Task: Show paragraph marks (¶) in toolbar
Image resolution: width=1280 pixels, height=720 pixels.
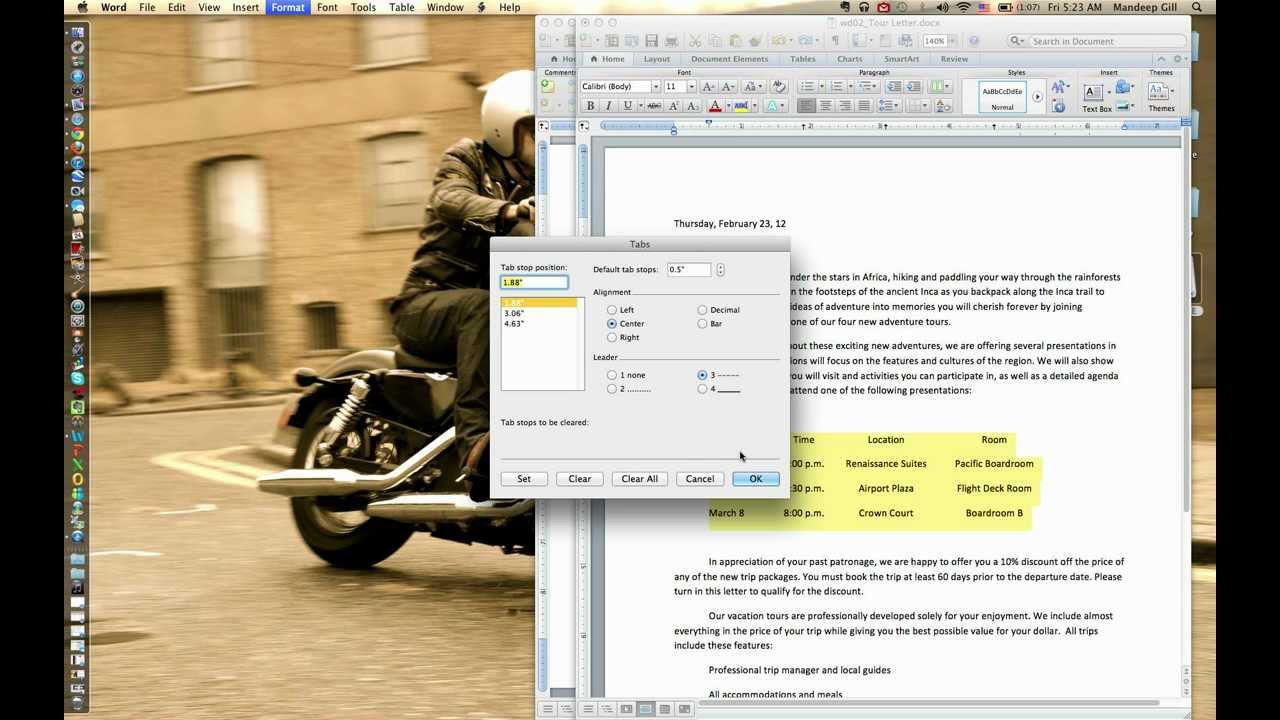Action: [835, 41]
